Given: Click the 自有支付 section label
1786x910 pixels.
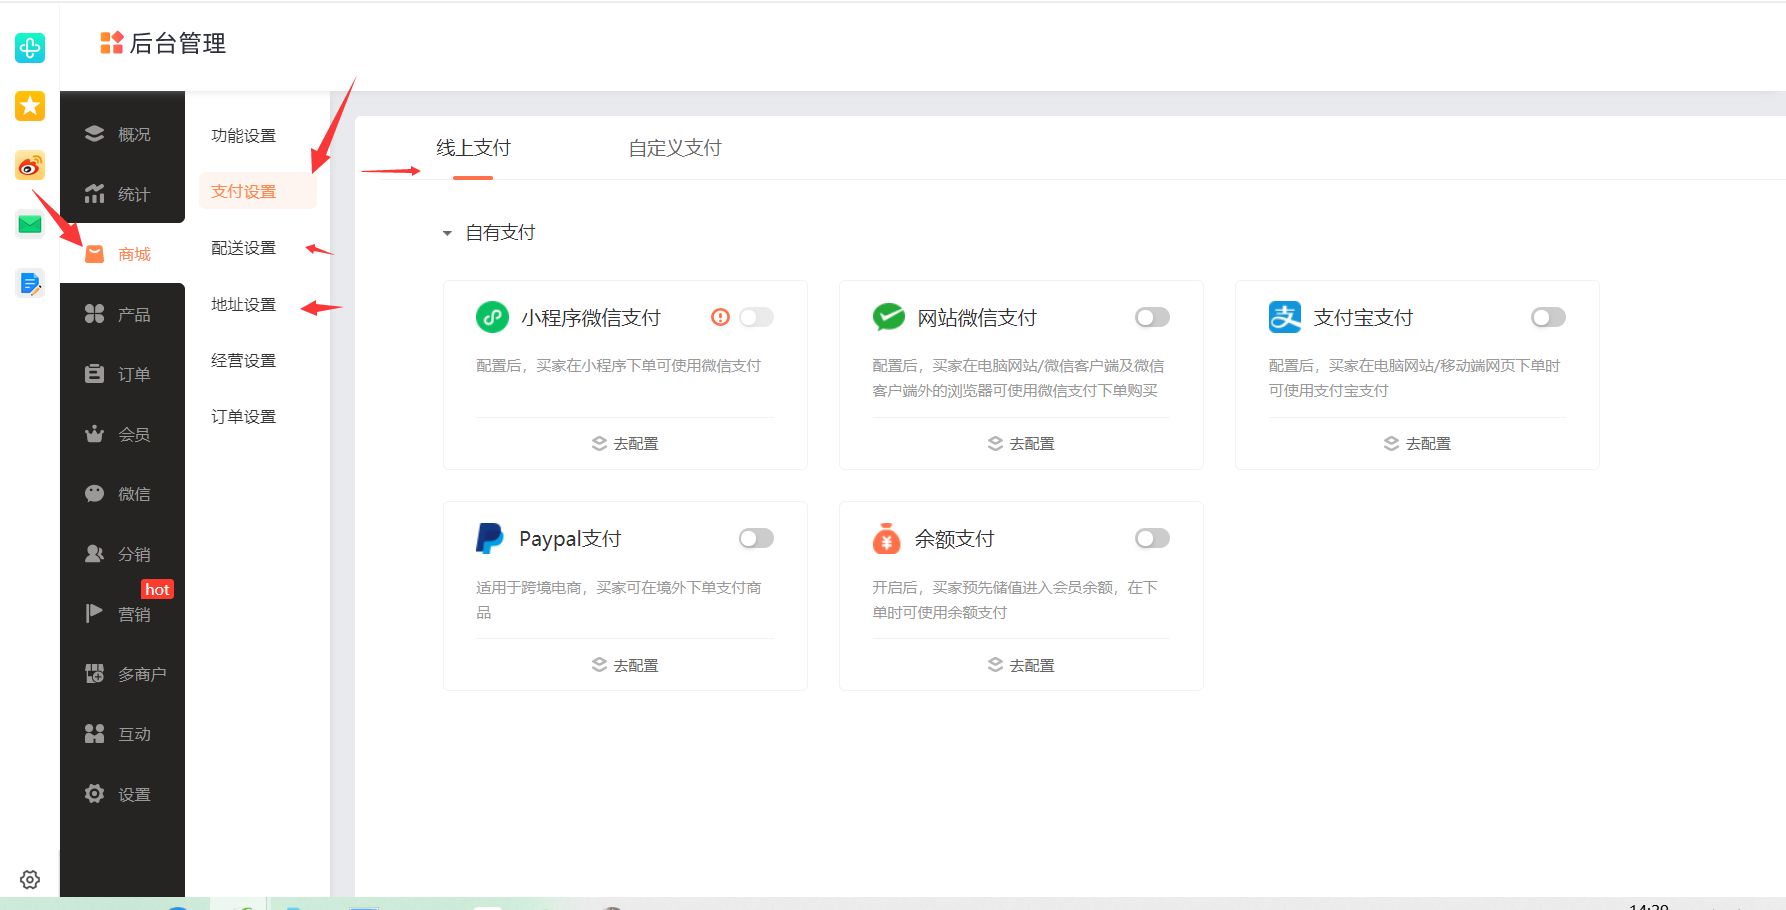Looking at the screenshot, I should pos(500,233).
